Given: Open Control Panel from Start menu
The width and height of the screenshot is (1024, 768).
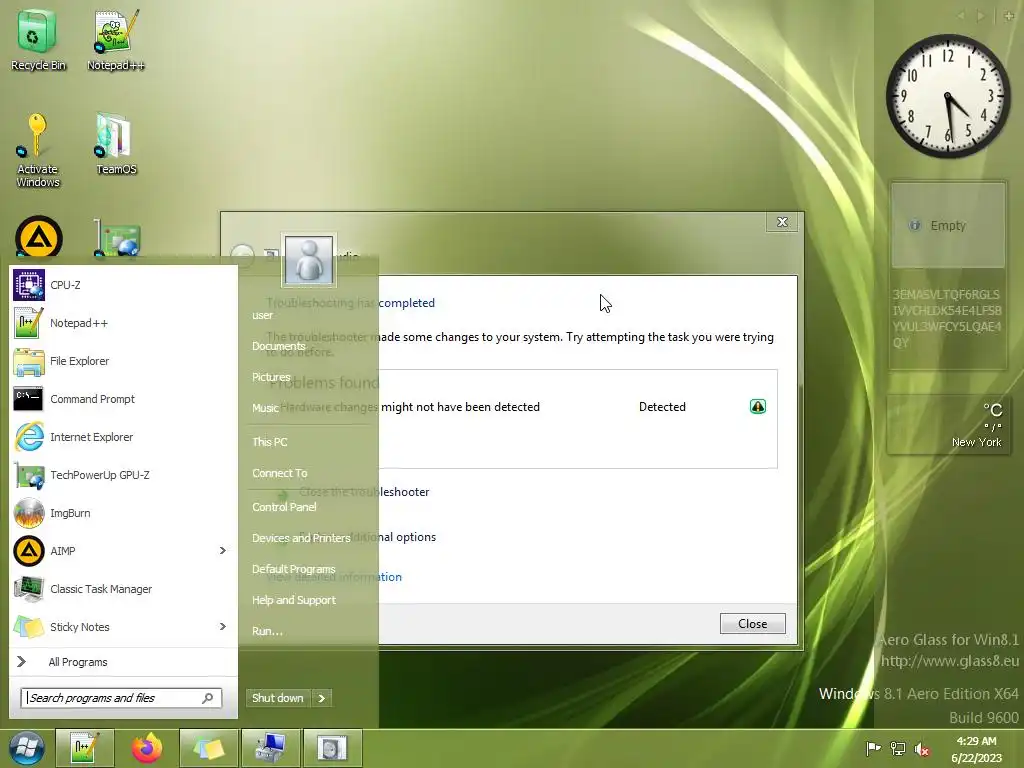Looking at the screenshot, I should coord(284,507).
